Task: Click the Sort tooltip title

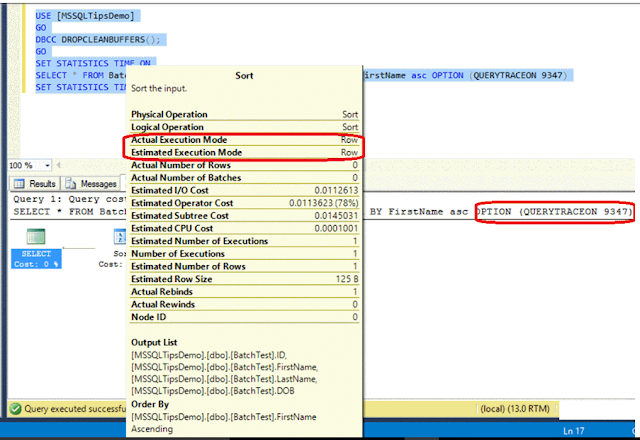Action: 244,76
